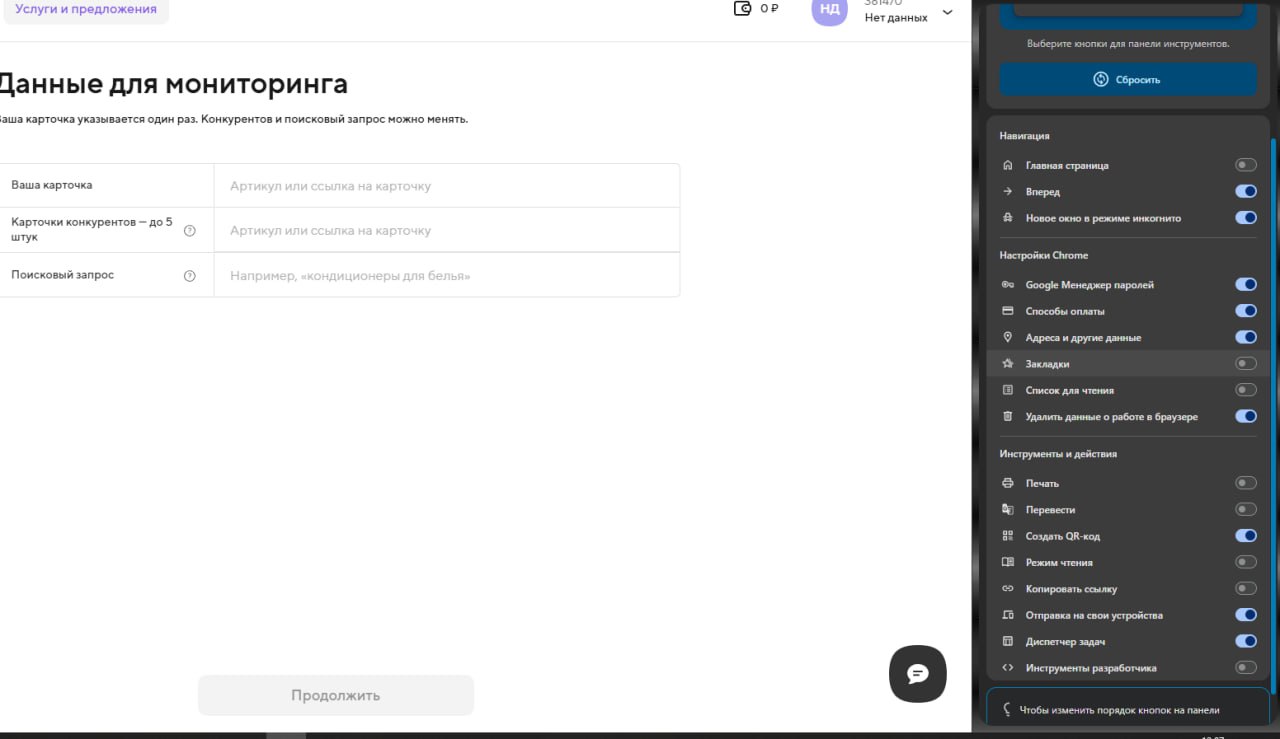Expand the account dropdown chevron
The width and height of the screenshot is (1280, 739).
click(x=948, y=12)
